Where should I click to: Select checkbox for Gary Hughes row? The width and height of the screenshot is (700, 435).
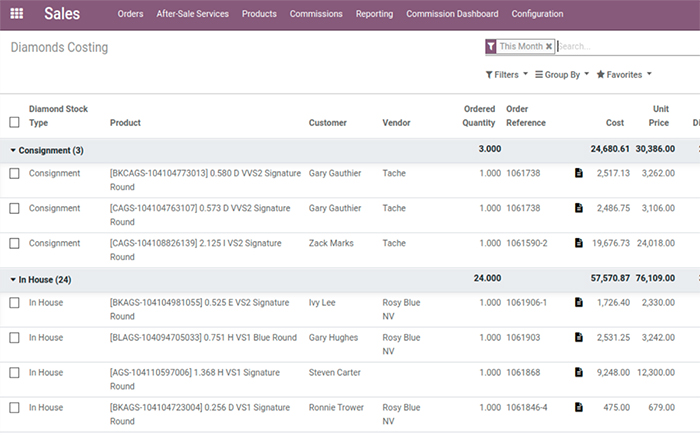point(14,338)
